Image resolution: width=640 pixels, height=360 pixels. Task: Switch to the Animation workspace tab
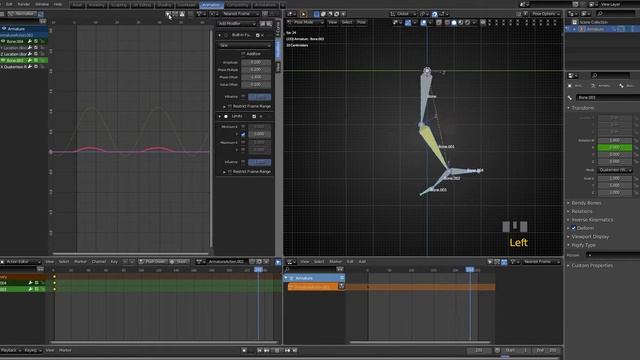[211, 5]
